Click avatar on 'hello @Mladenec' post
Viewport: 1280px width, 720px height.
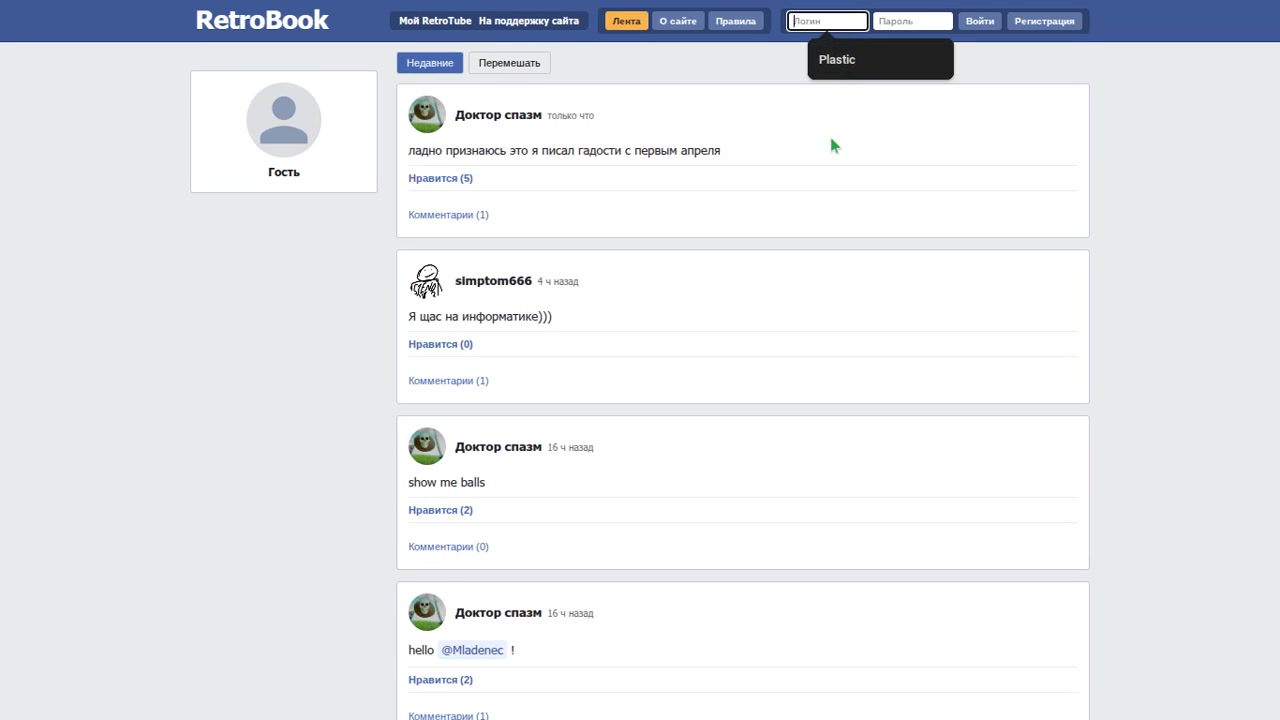point(427,613)
